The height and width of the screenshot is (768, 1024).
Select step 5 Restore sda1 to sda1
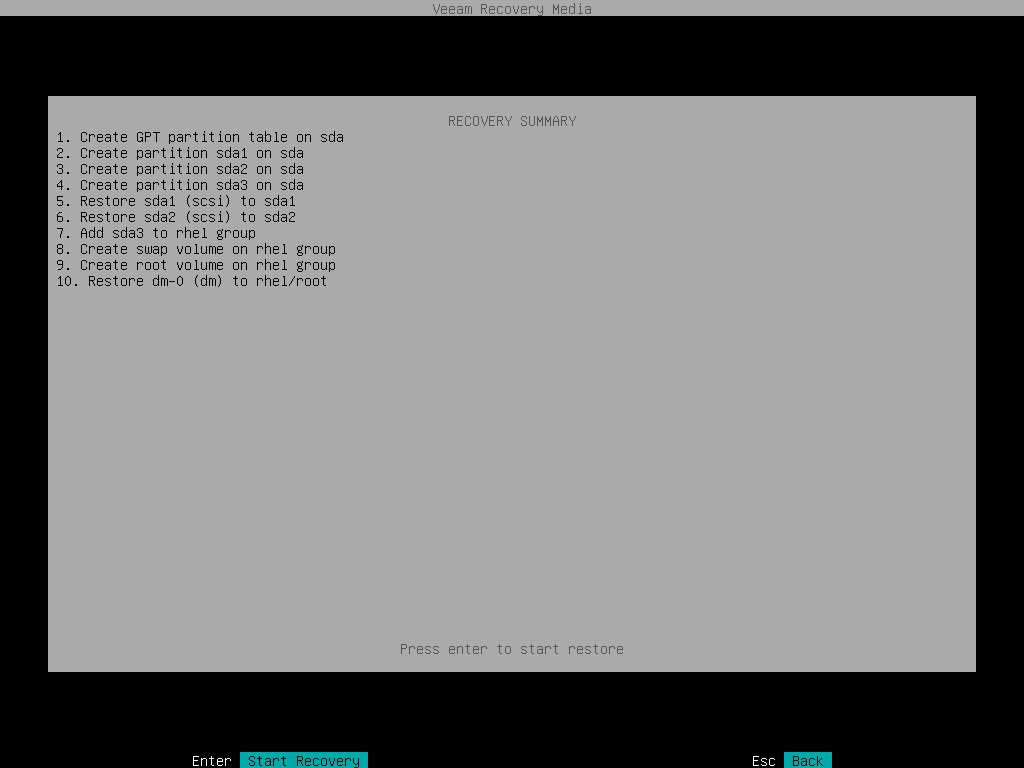[176, 201]
